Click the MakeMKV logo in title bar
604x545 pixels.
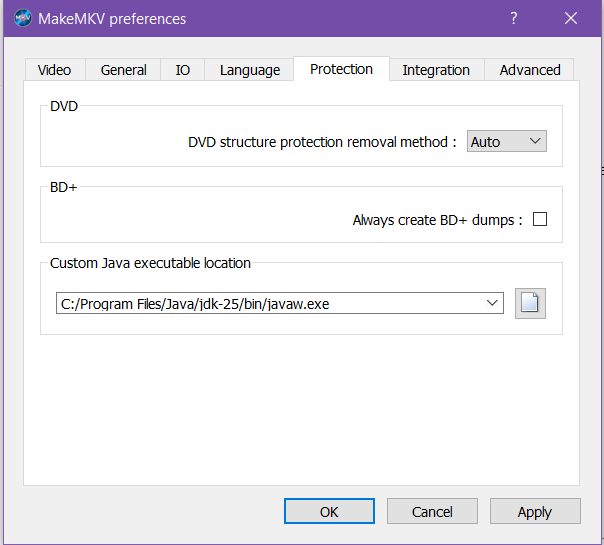click(x=23, y=18)
